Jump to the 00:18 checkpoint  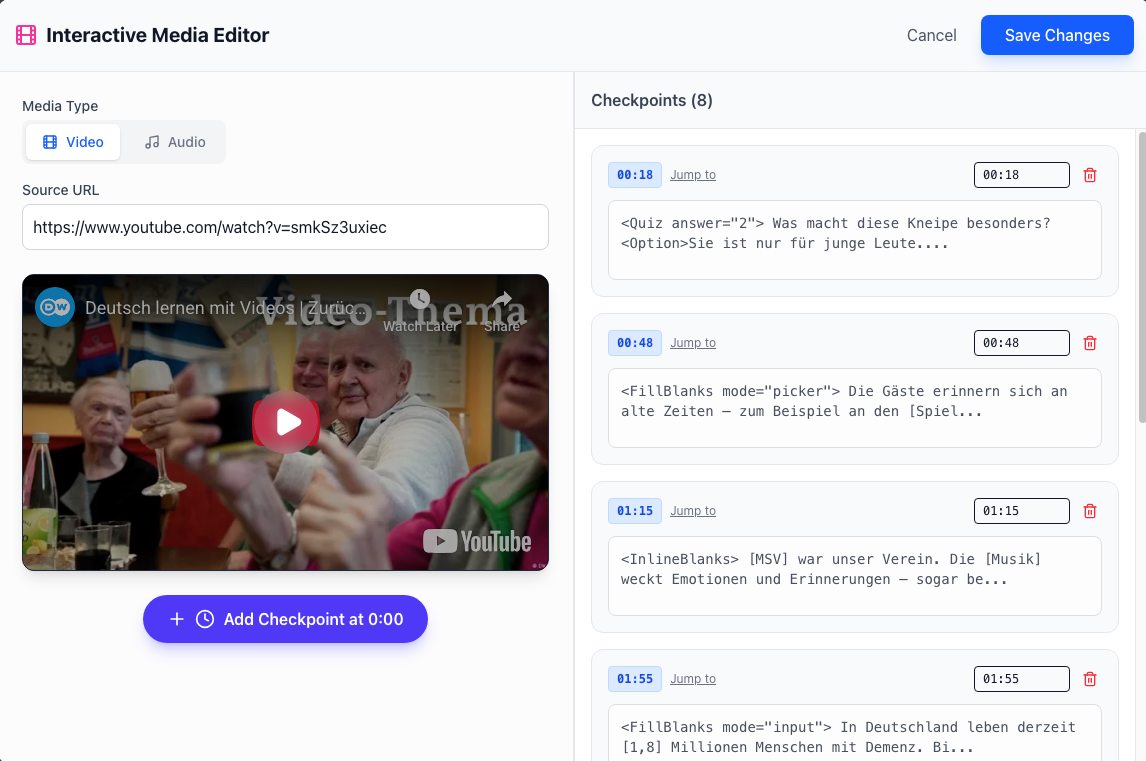click(x=693, y=175)
